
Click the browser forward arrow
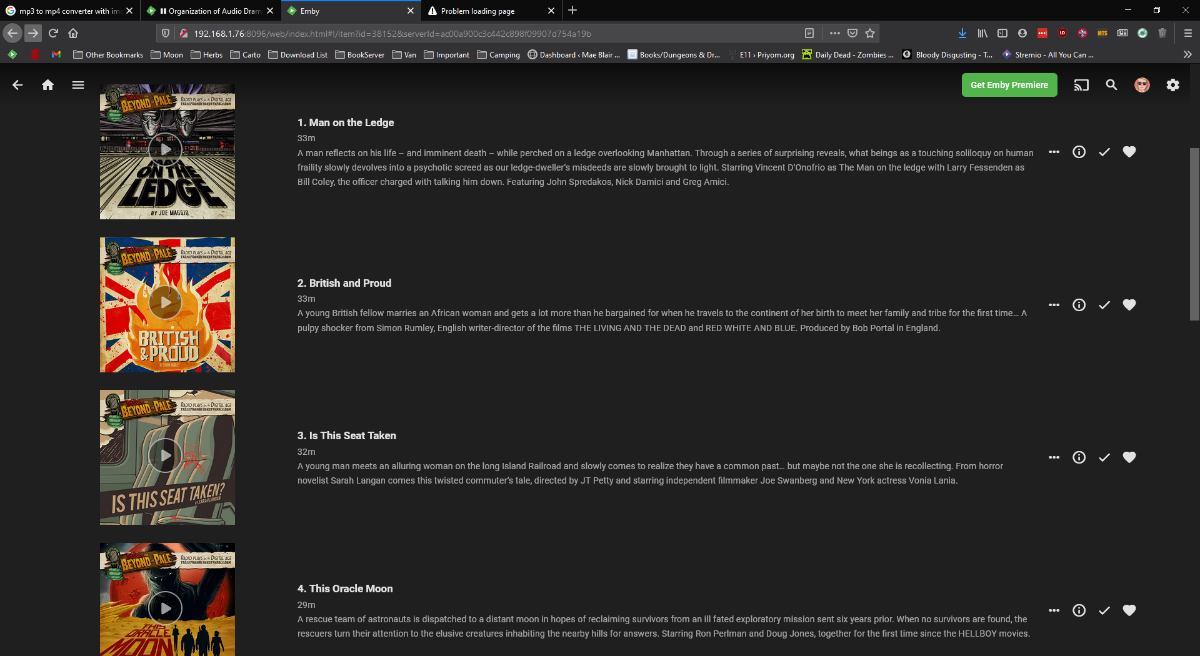click(x=32, y=32)
